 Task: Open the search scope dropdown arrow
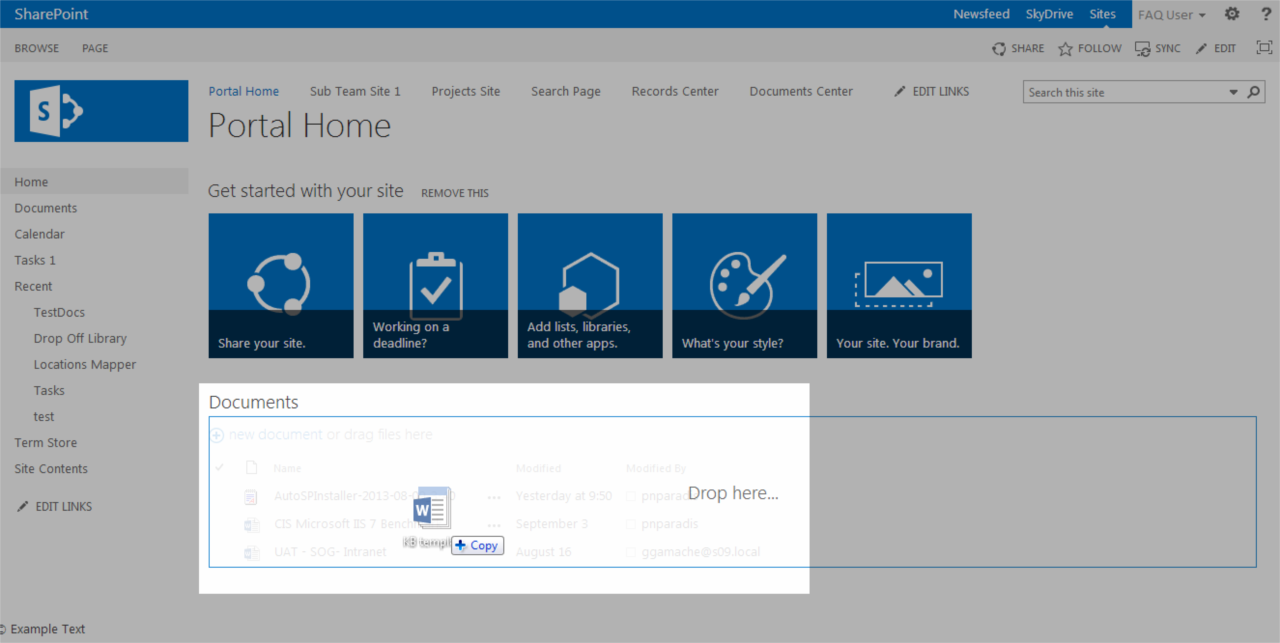(x=1233, y=92)
